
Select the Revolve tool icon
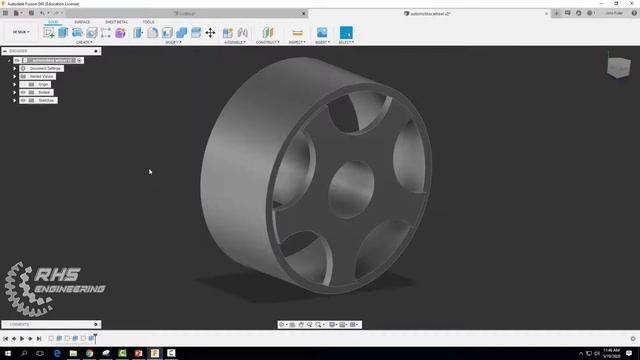[x=78, y=33]
